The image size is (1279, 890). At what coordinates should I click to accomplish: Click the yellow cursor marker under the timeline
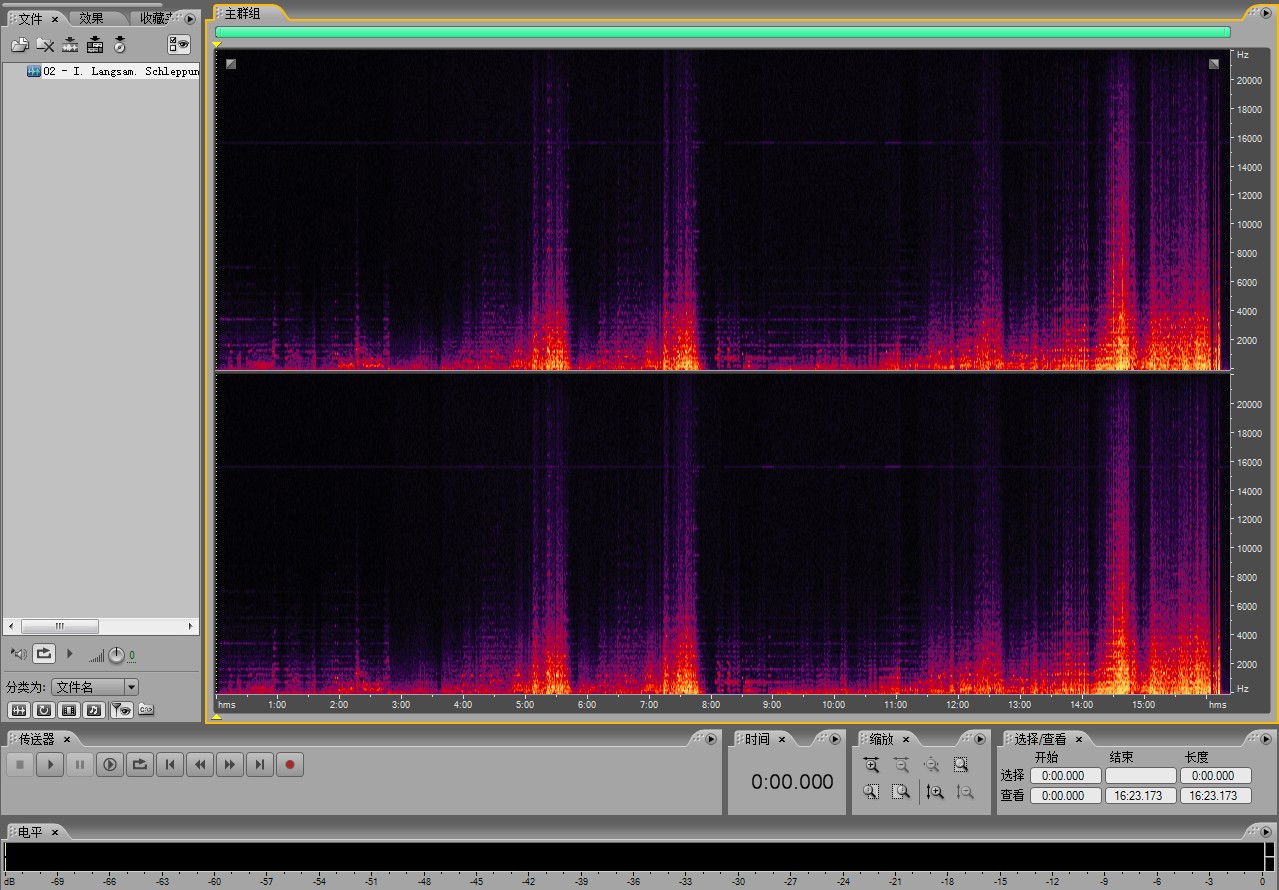point(217,717)
